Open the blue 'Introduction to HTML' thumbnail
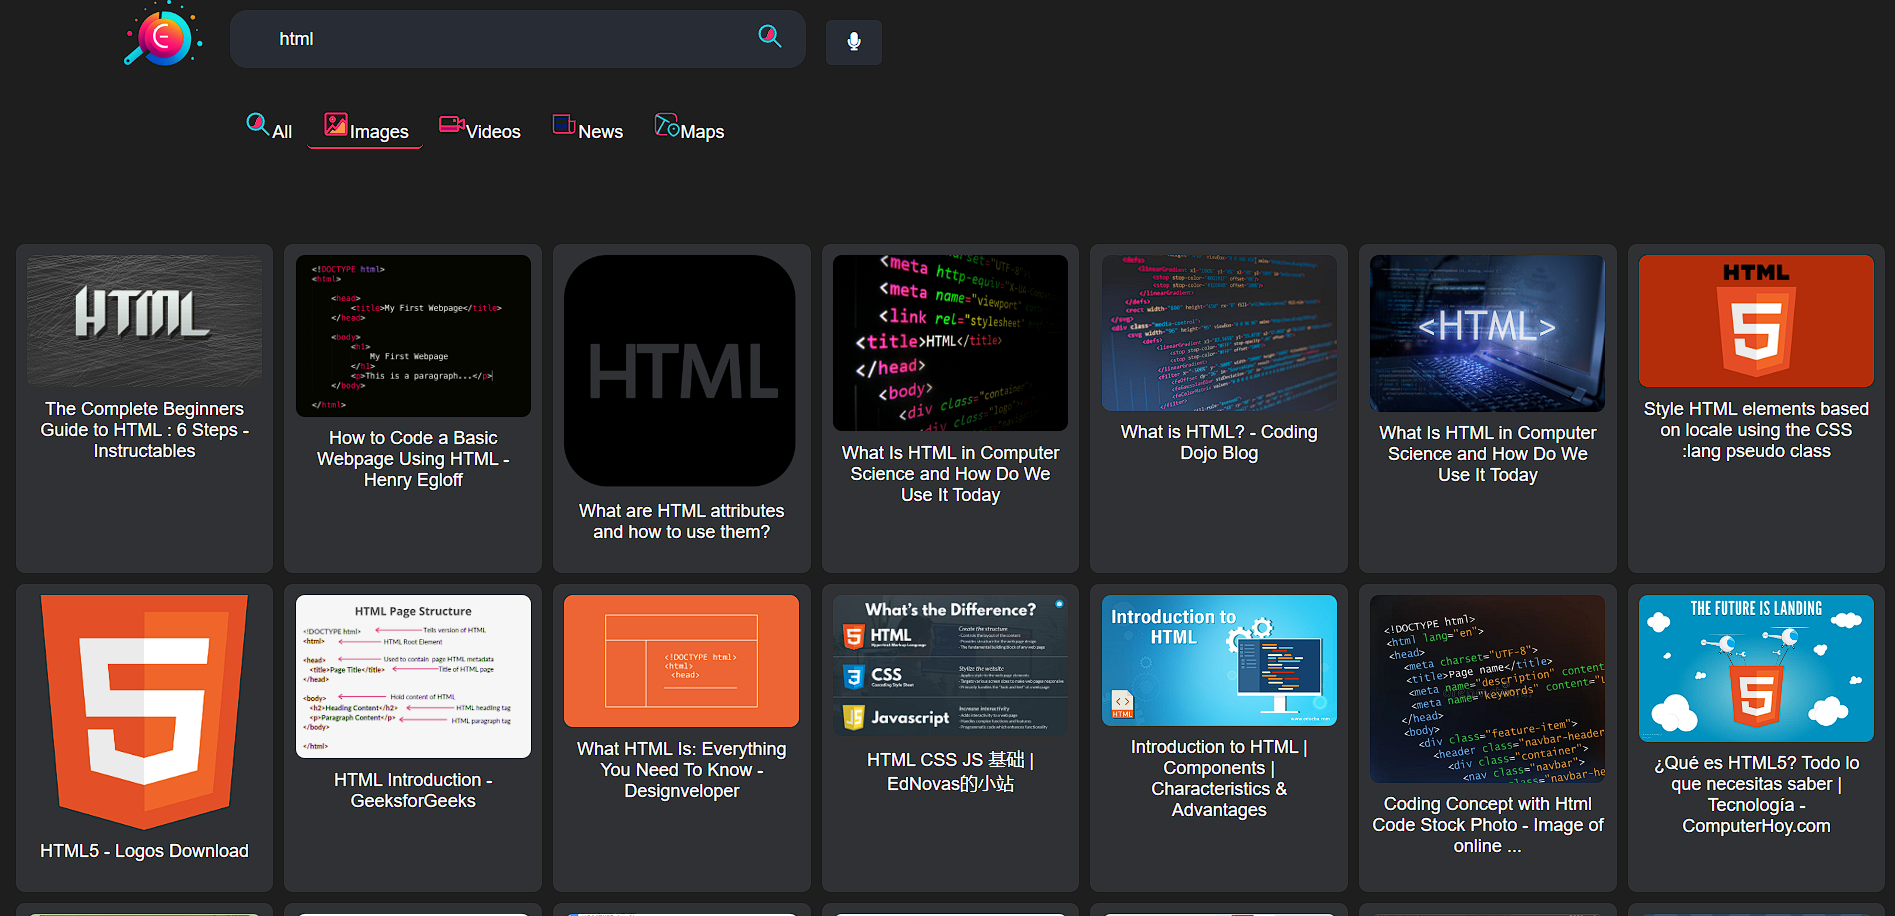This screenshot has height=916, width=1895. (x=1219, y=660)
